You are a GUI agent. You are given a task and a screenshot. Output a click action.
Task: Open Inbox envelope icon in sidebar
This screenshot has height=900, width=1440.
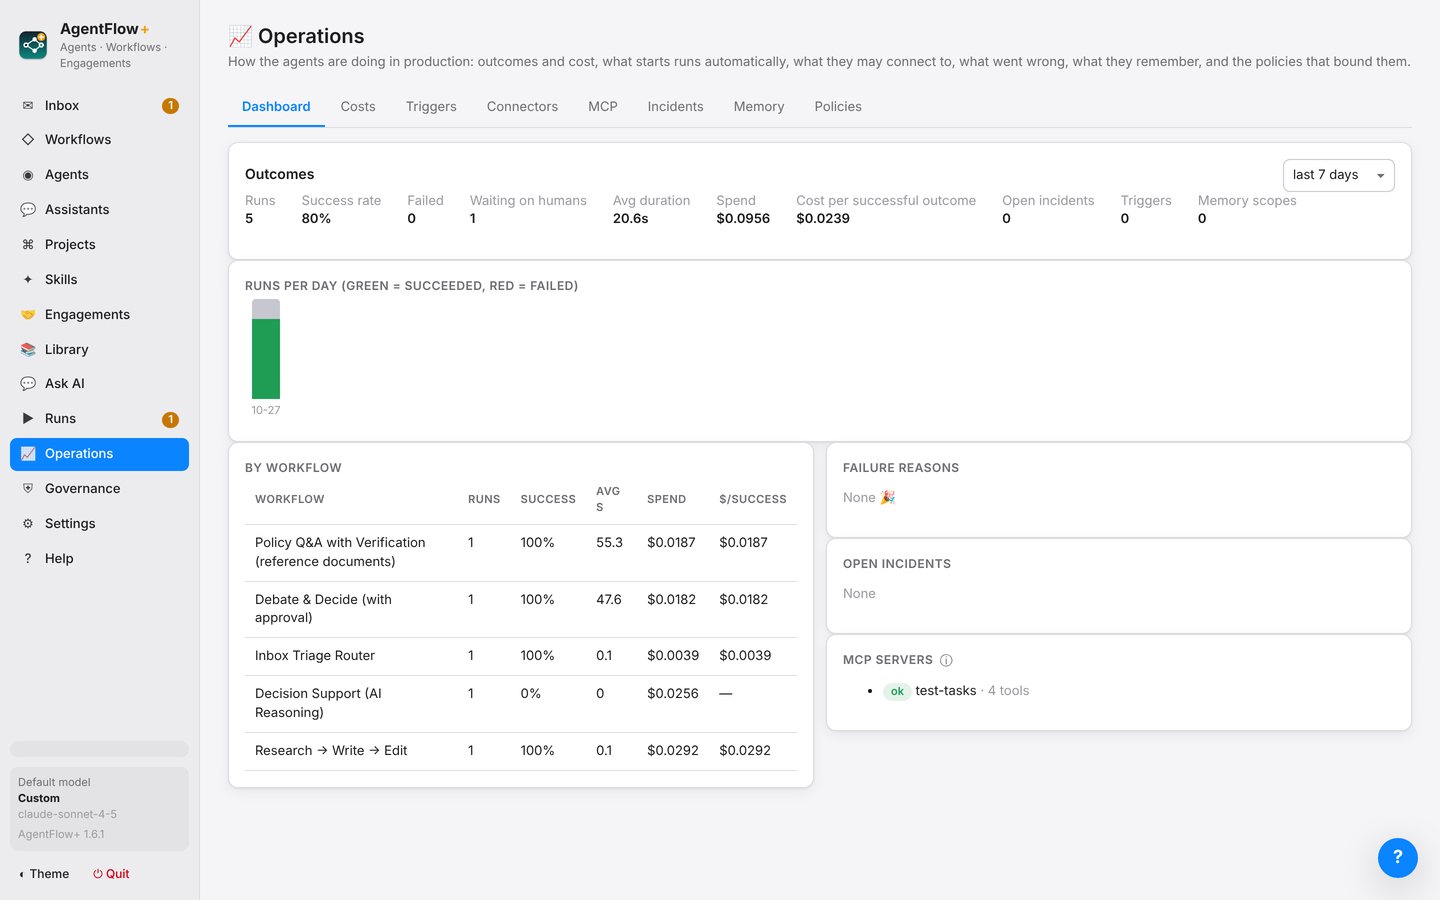pos(28,106)
